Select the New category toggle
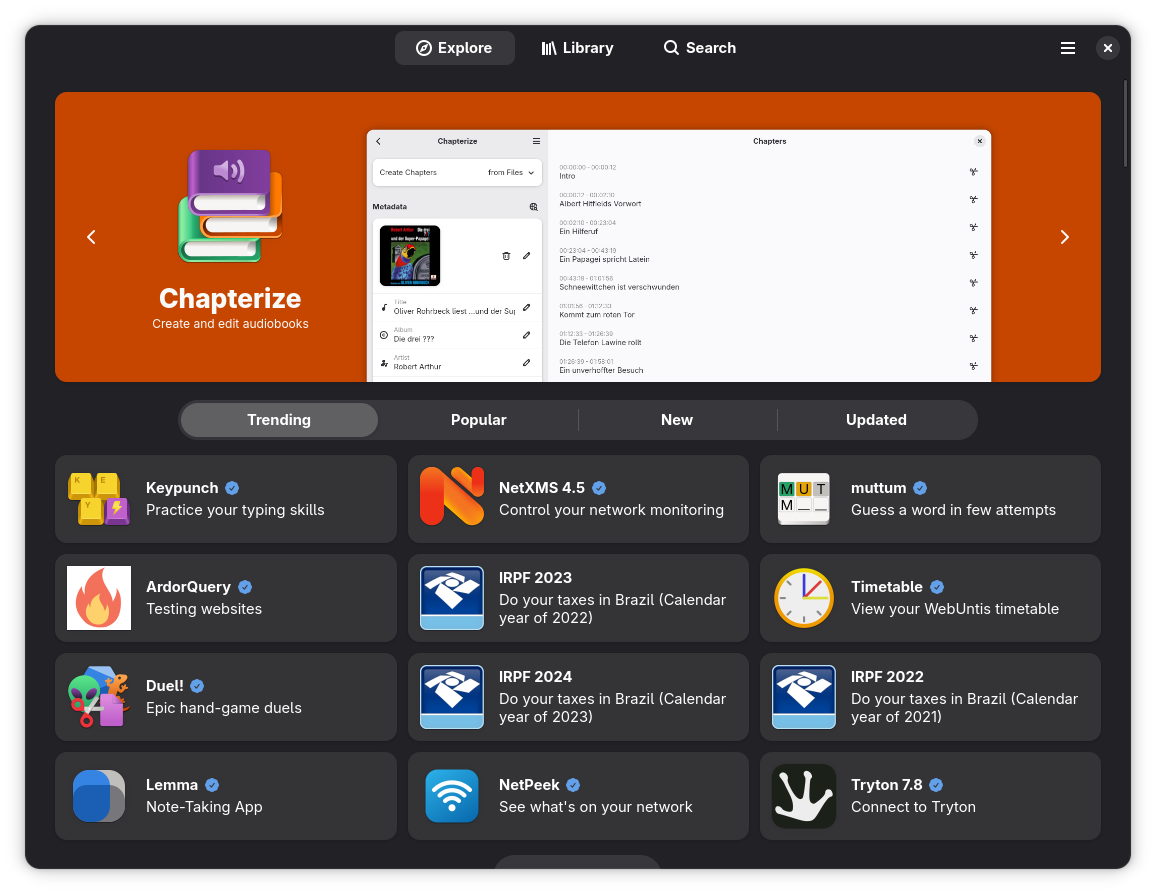 677,419
